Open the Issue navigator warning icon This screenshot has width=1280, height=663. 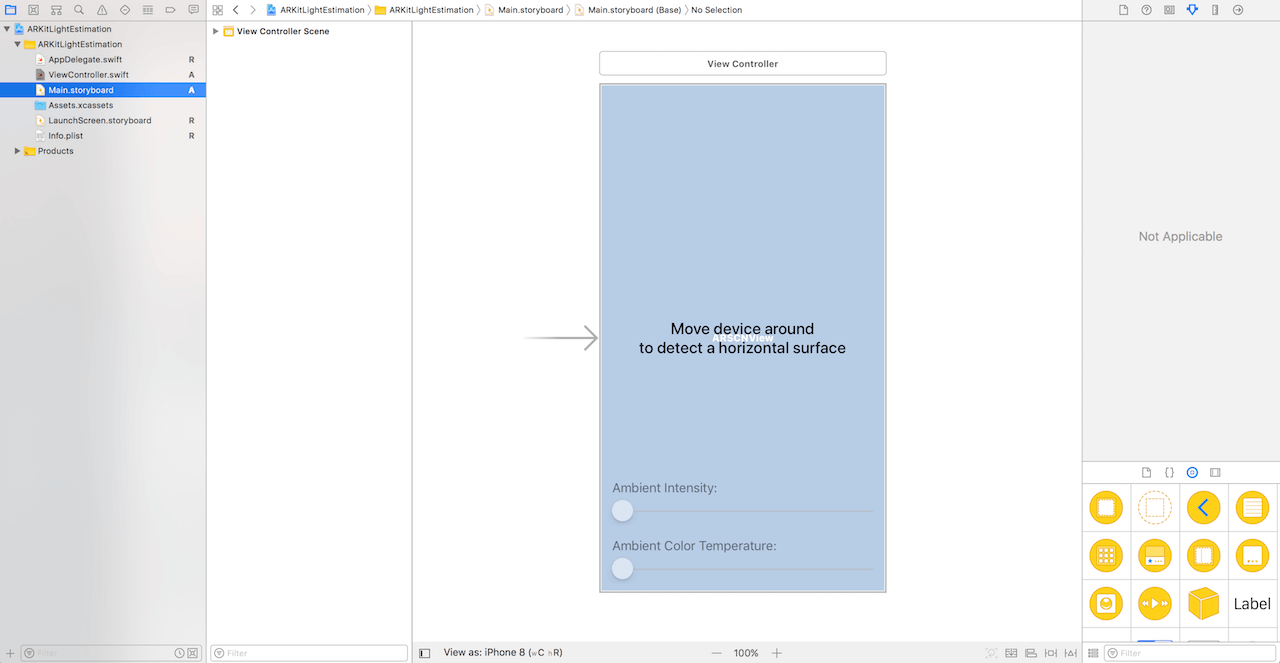(102, 10)
